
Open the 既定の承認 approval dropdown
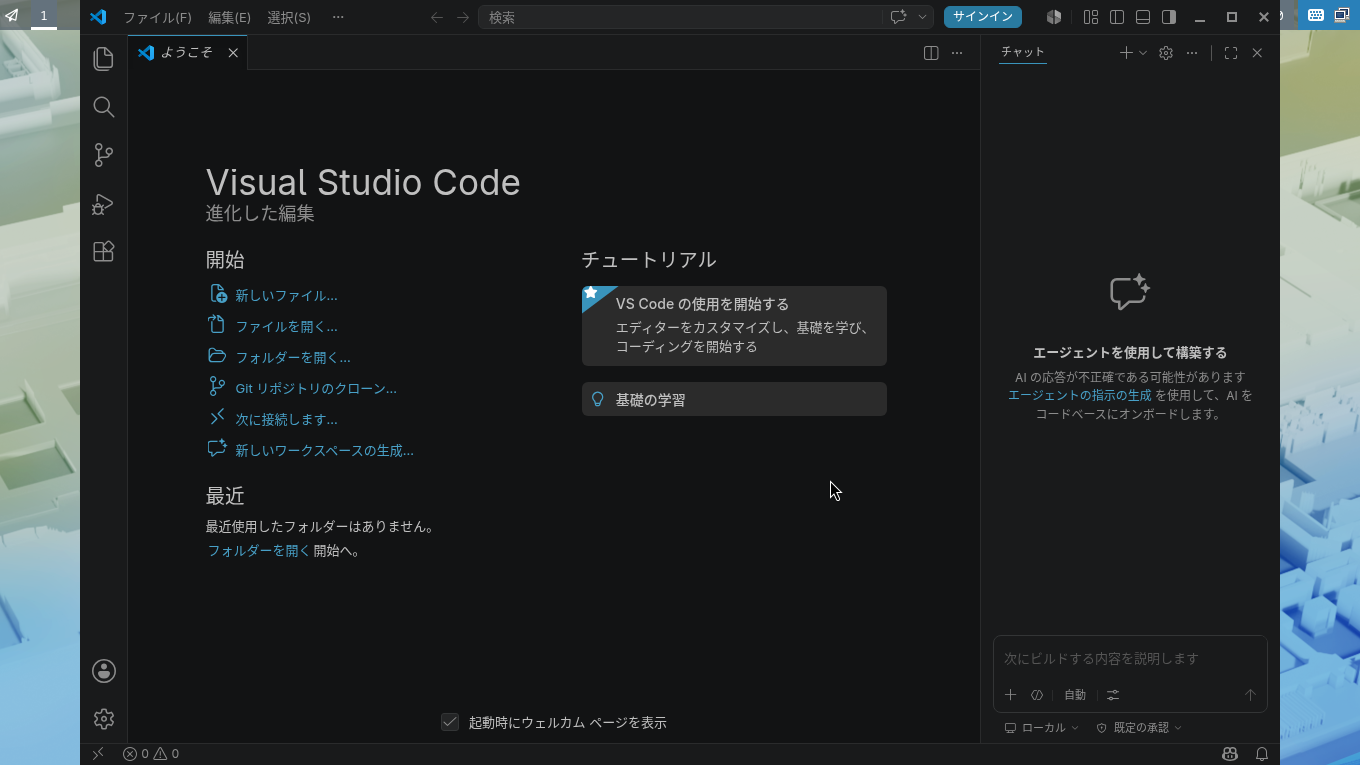click(1139, 728)
